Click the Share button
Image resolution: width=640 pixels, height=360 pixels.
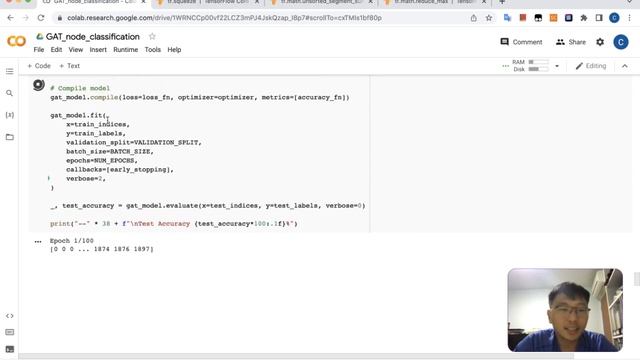(x=571, y=42)
